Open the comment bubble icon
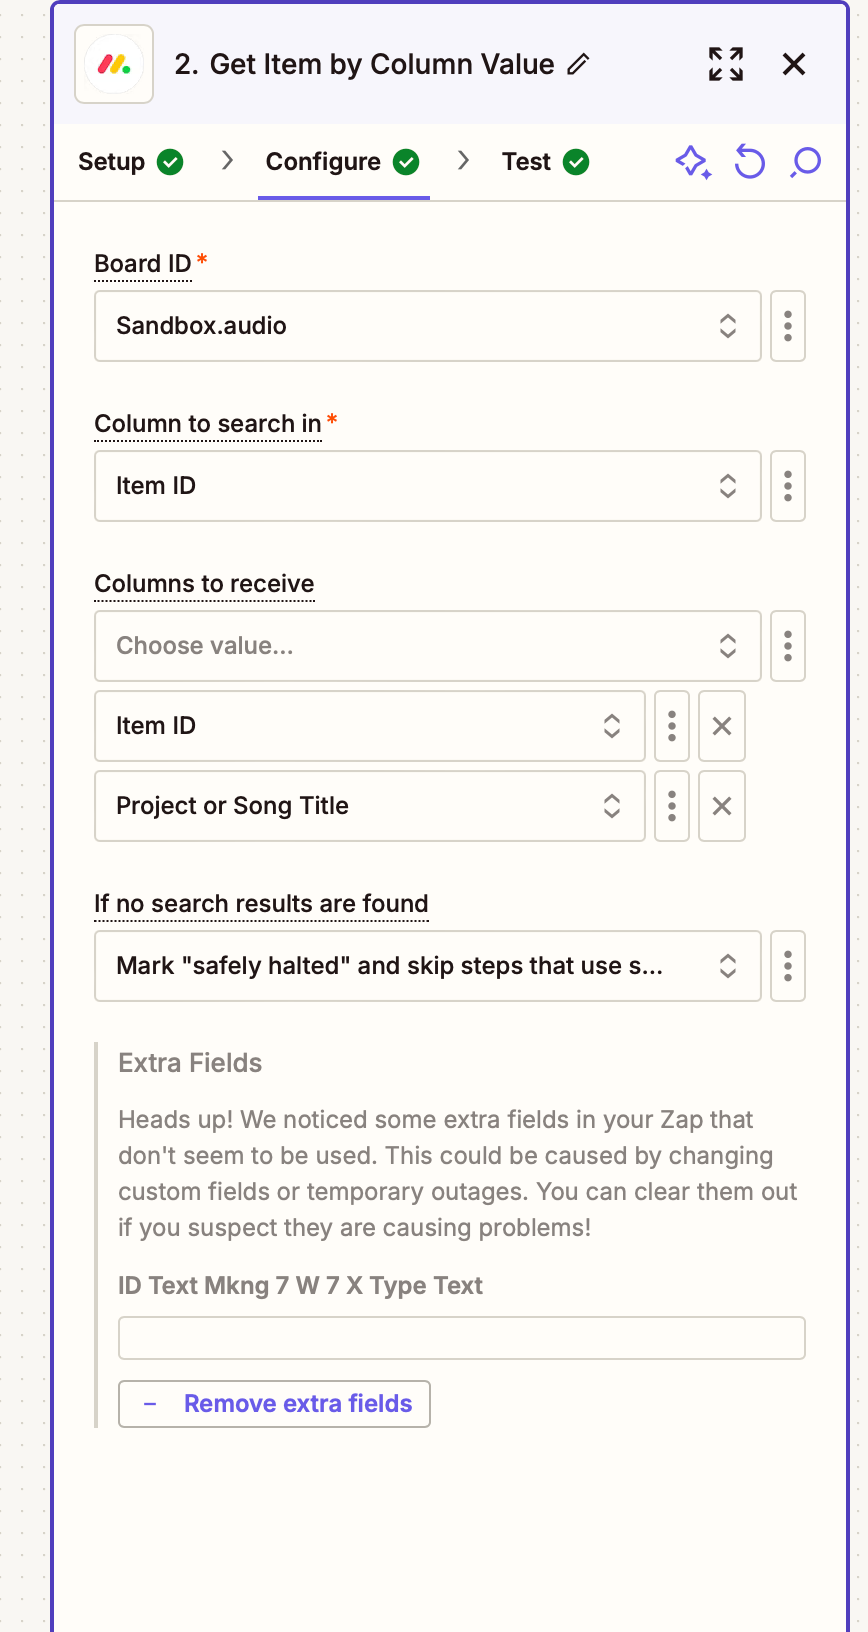 click(805, 162)
